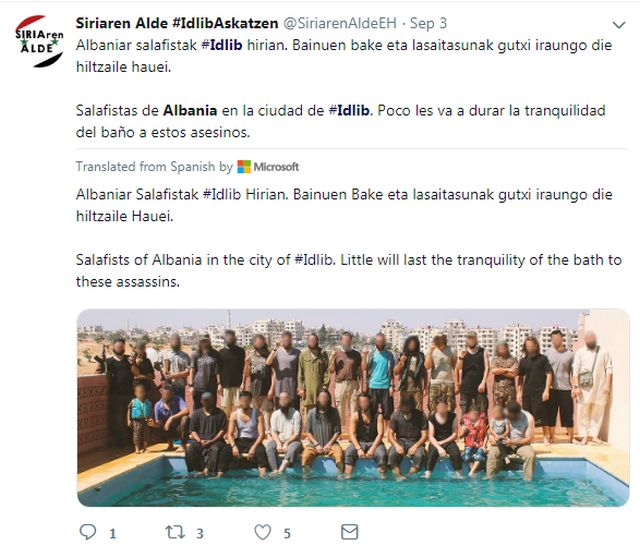Click the like count number 5
This screenshot has width=640, height=546.
pyautogui.click(x=287, y=533)
